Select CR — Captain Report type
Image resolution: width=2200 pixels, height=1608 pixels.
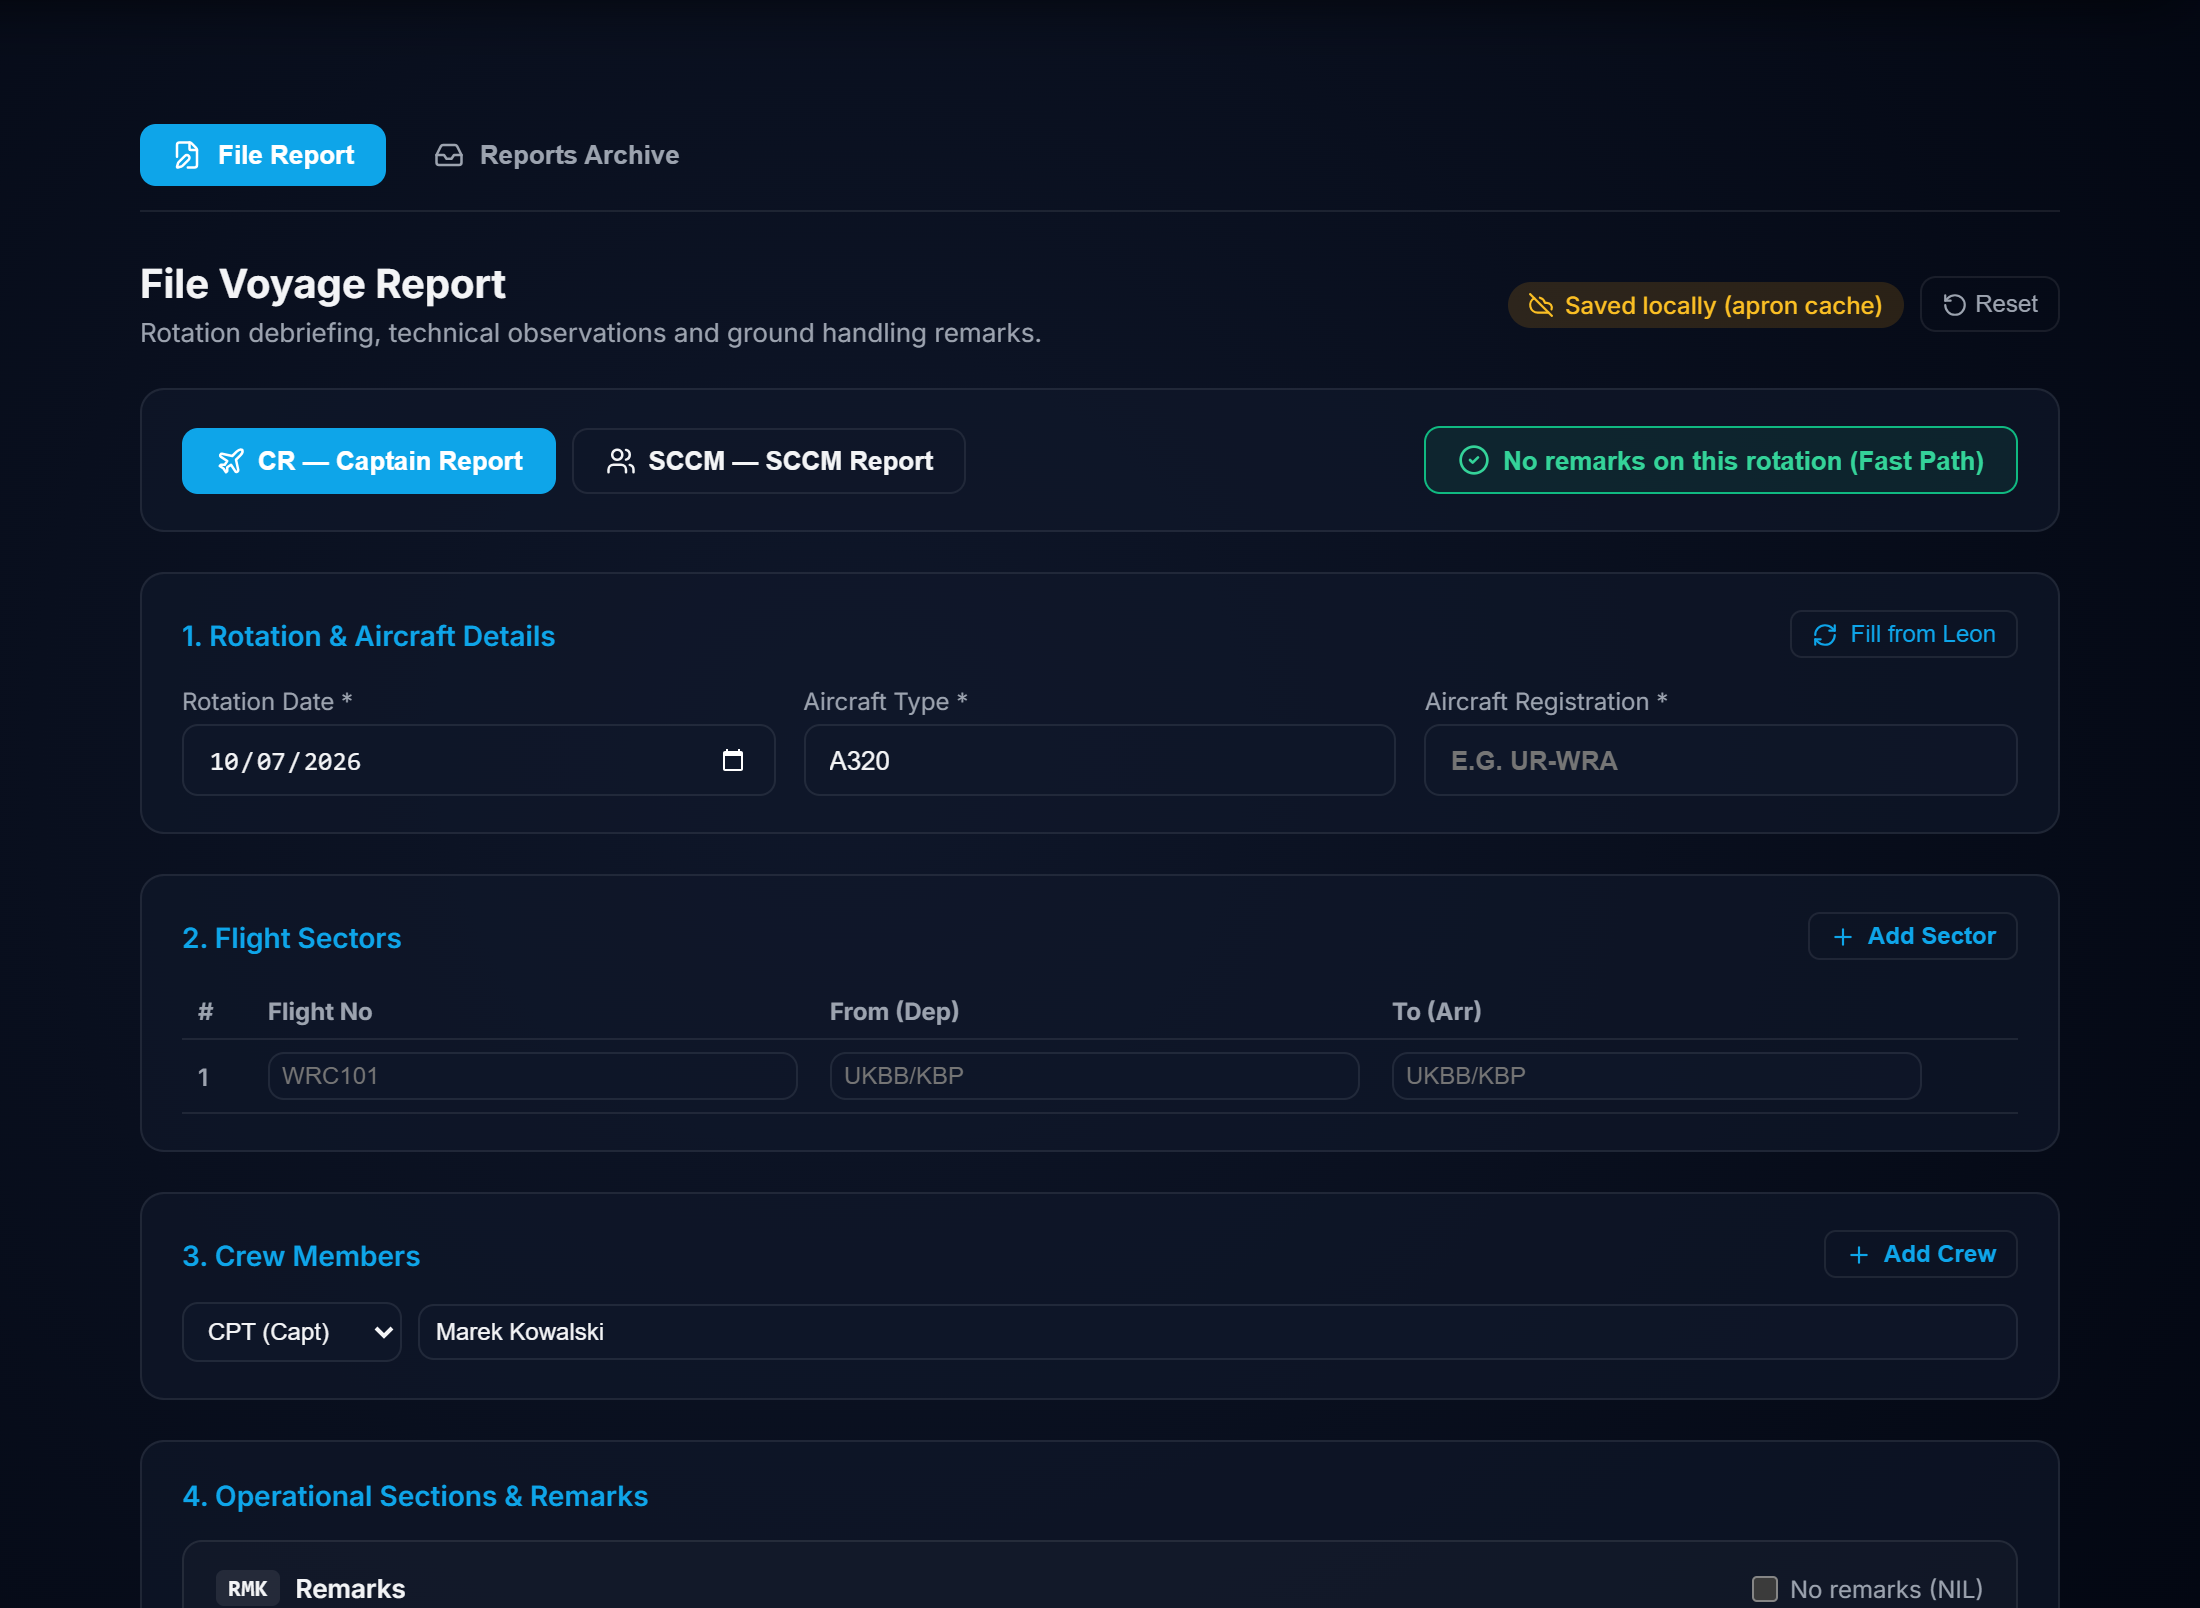(x=369, y=461)
